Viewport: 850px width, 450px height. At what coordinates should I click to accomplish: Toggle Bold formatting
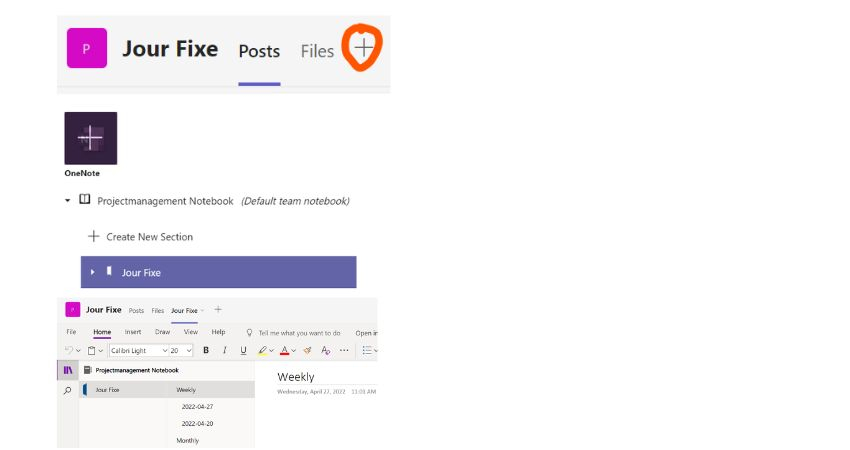pos(206,351)
